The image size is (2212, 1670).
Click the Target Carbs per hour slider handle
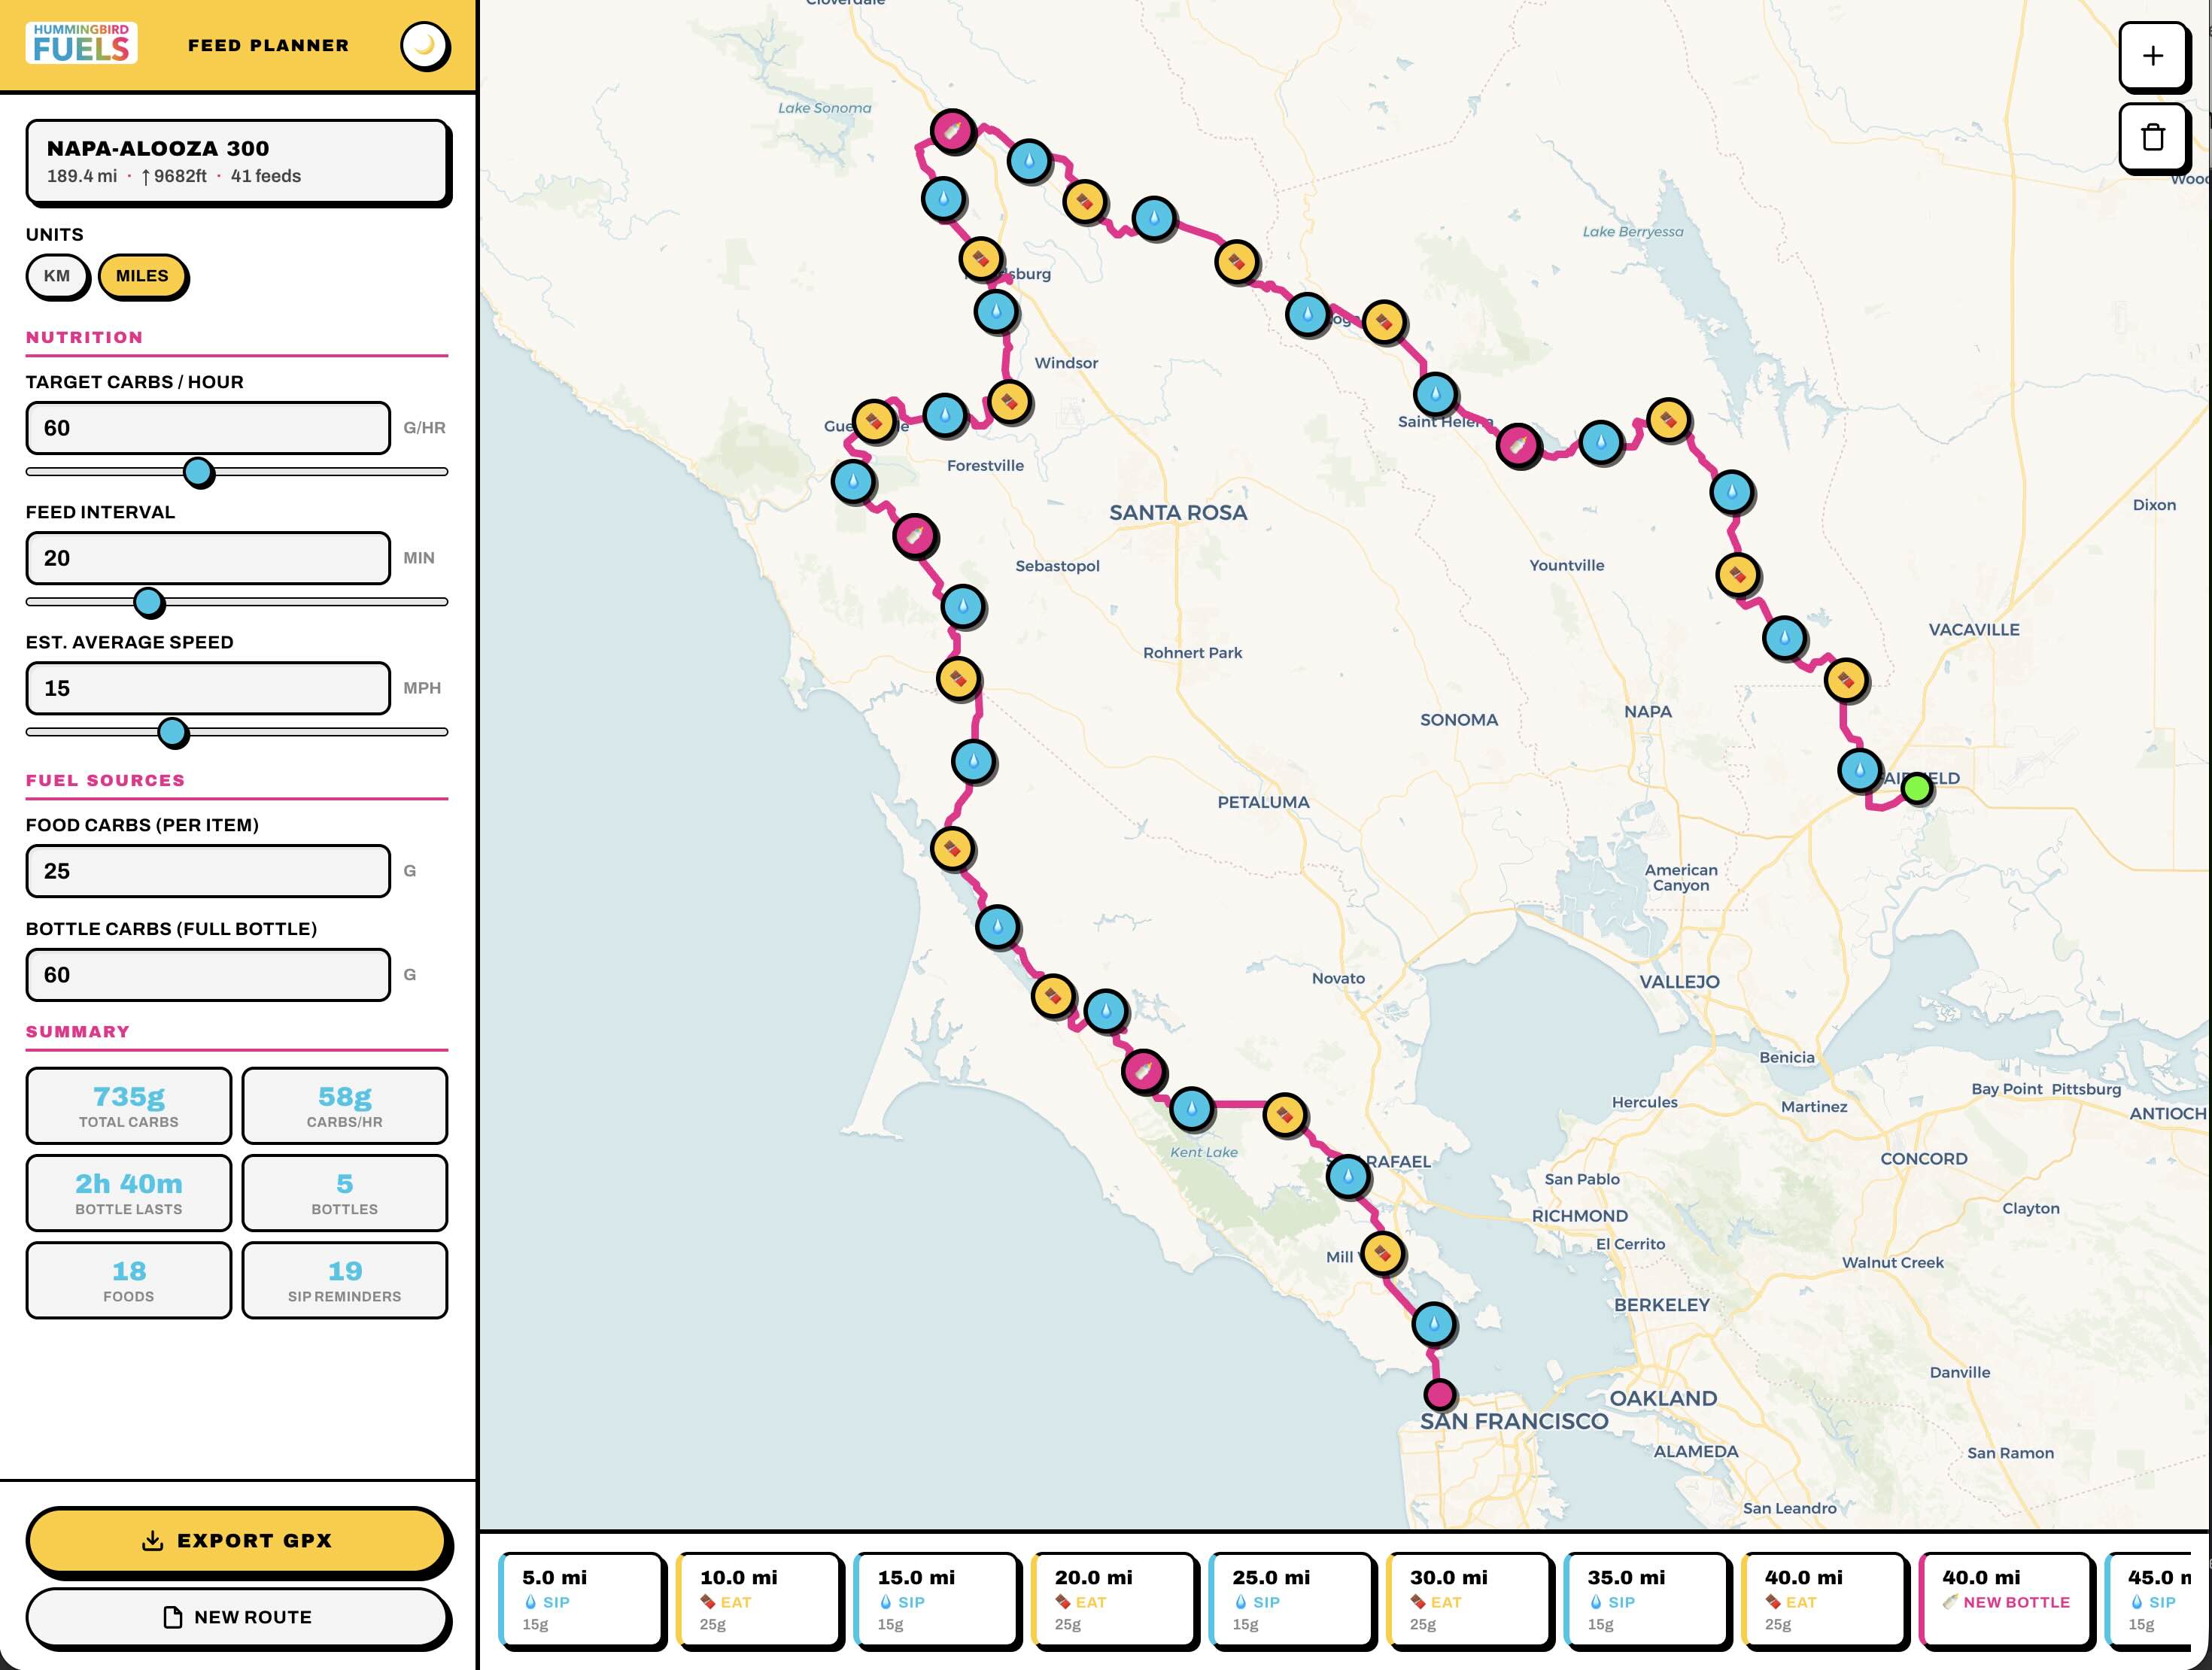tap(199, 472)
